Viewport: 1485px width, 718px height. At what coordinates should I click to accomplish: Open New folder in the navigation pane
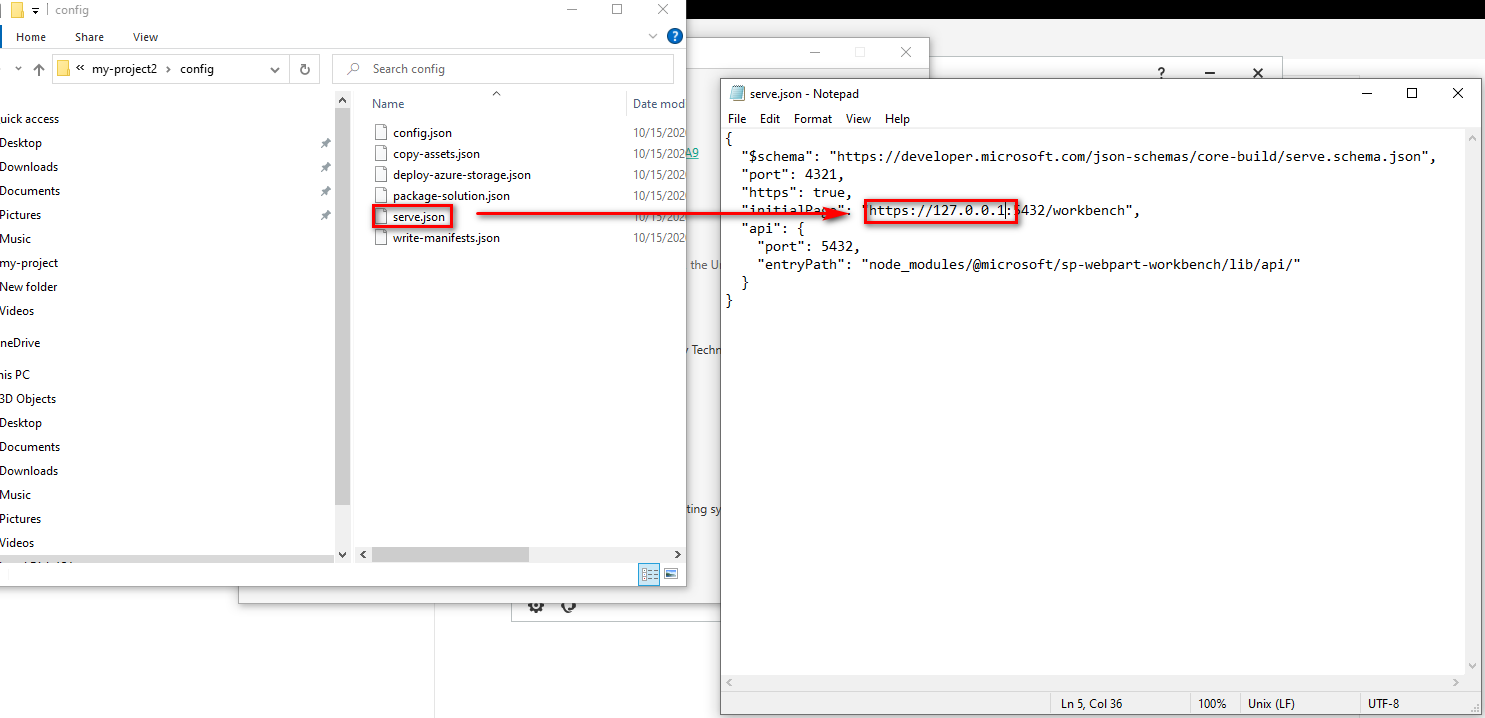coord(29,287)
